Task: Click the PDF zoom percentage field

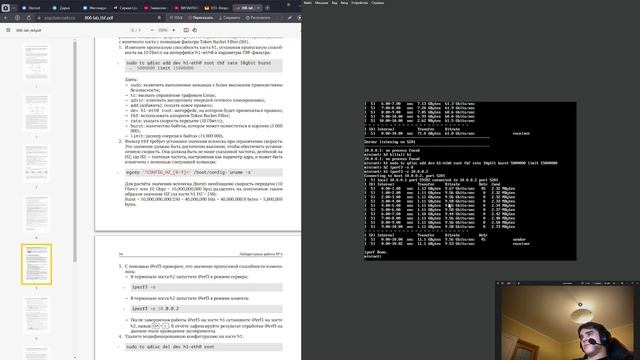Action: coord(162,30)
